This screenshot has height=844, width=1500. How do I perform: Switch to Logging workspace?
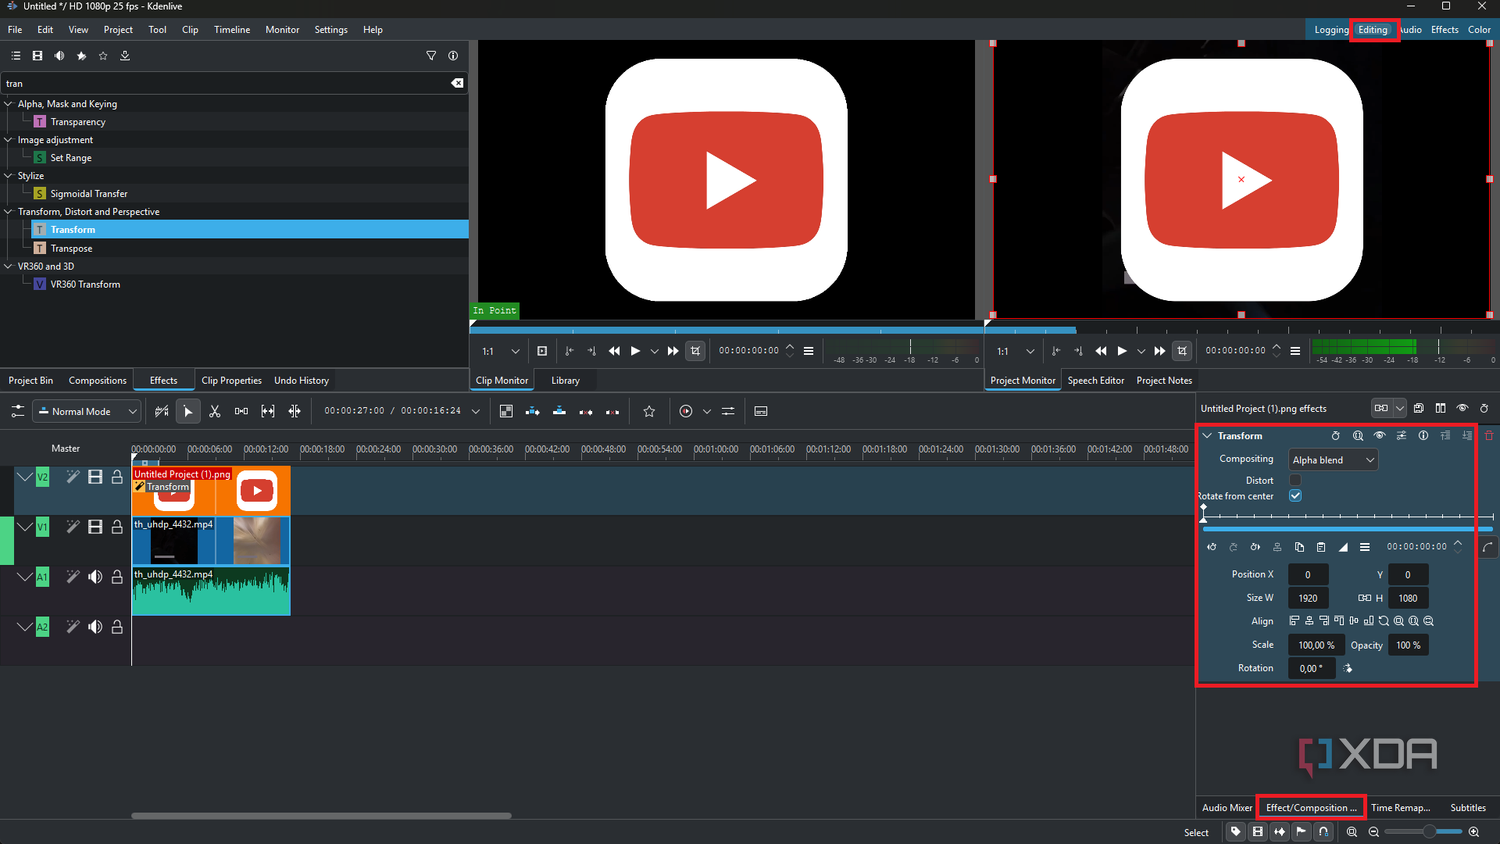tap(1331, 30)
